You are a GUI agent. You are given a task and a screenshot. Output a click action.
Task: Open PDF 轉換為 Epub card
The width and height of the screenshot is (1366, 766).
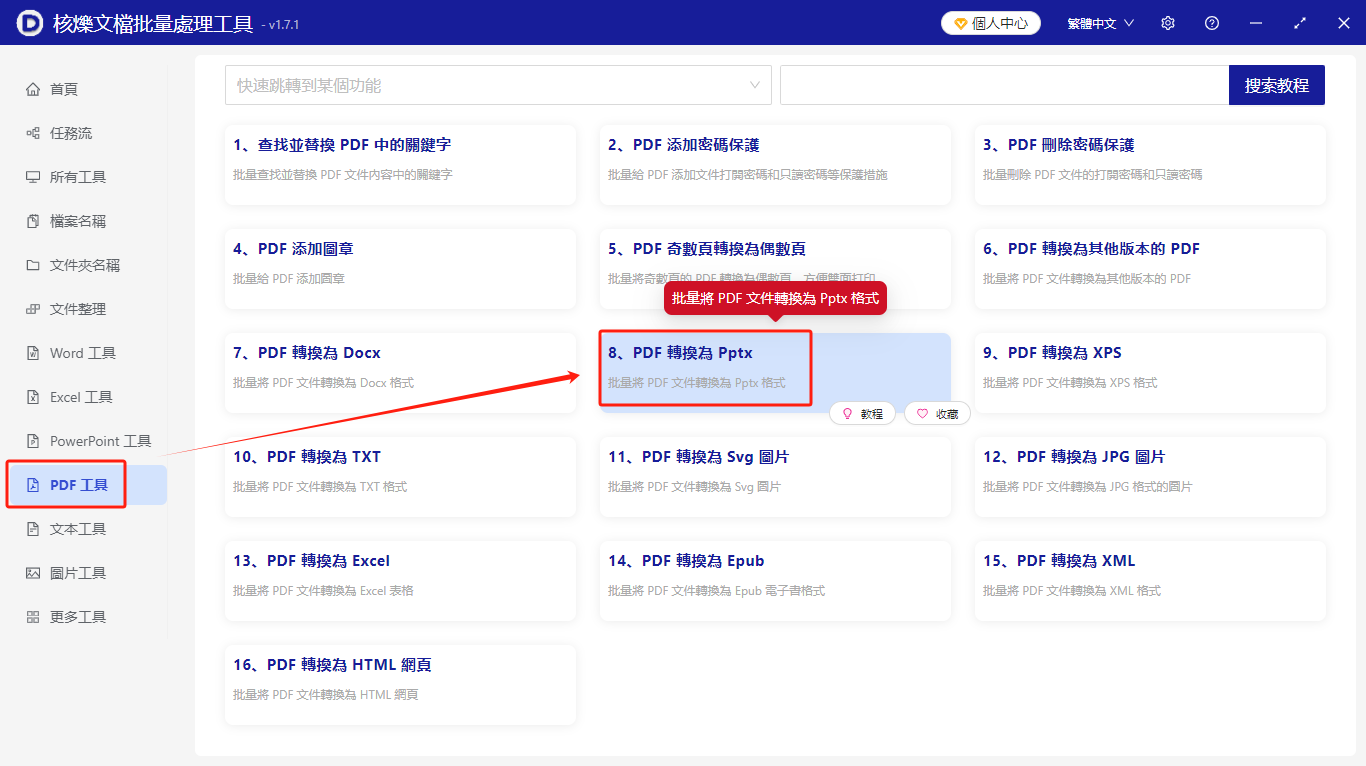point(775,581)
